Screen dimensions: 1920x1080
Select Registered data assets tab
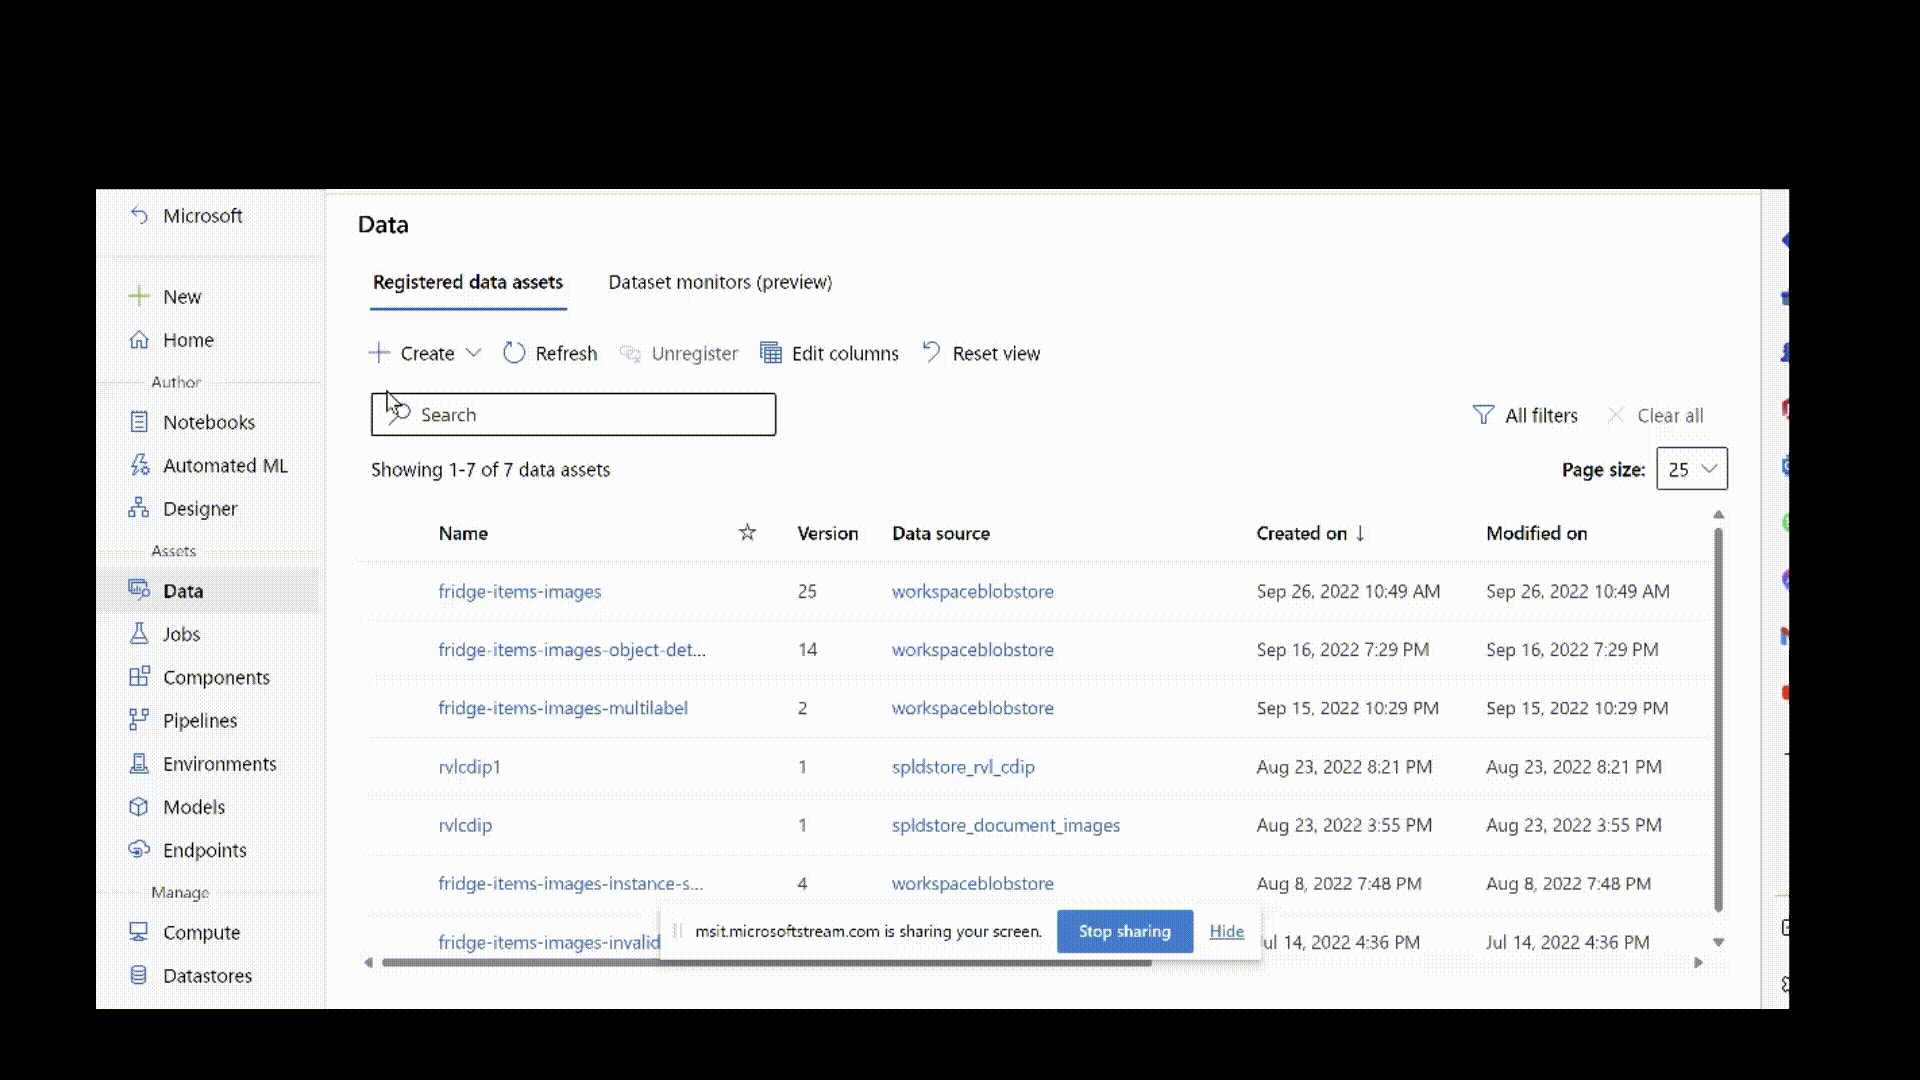(x=467, y=281)
